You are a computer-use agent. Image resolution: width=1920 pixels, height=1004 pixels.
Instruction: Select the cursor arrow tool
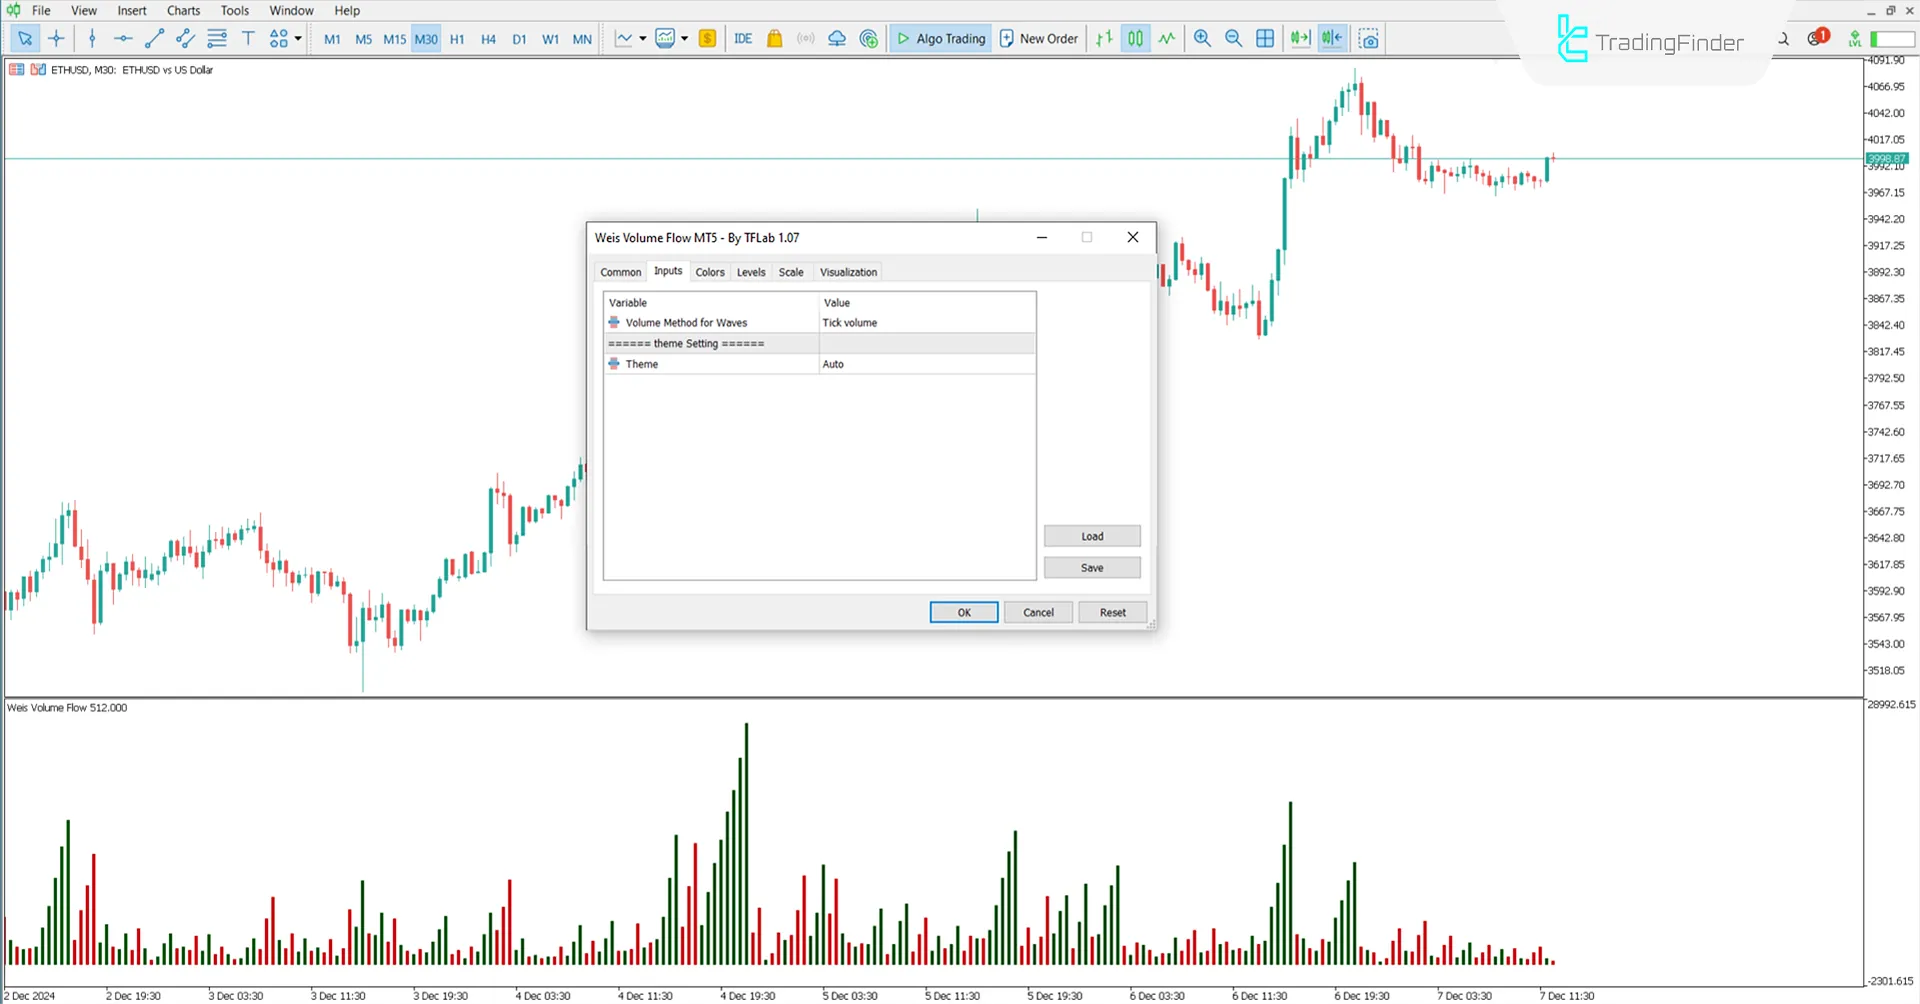pyautogui.click(x=25, y=39)
